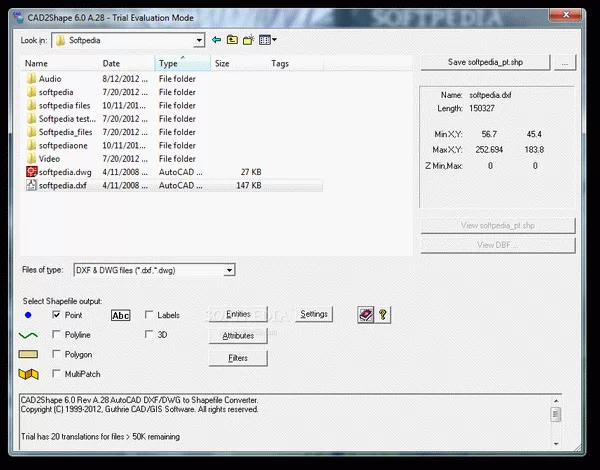The height and width of the screenshot is (470, 600).
Task: Open the Entities button
Action: coord(238,314)
